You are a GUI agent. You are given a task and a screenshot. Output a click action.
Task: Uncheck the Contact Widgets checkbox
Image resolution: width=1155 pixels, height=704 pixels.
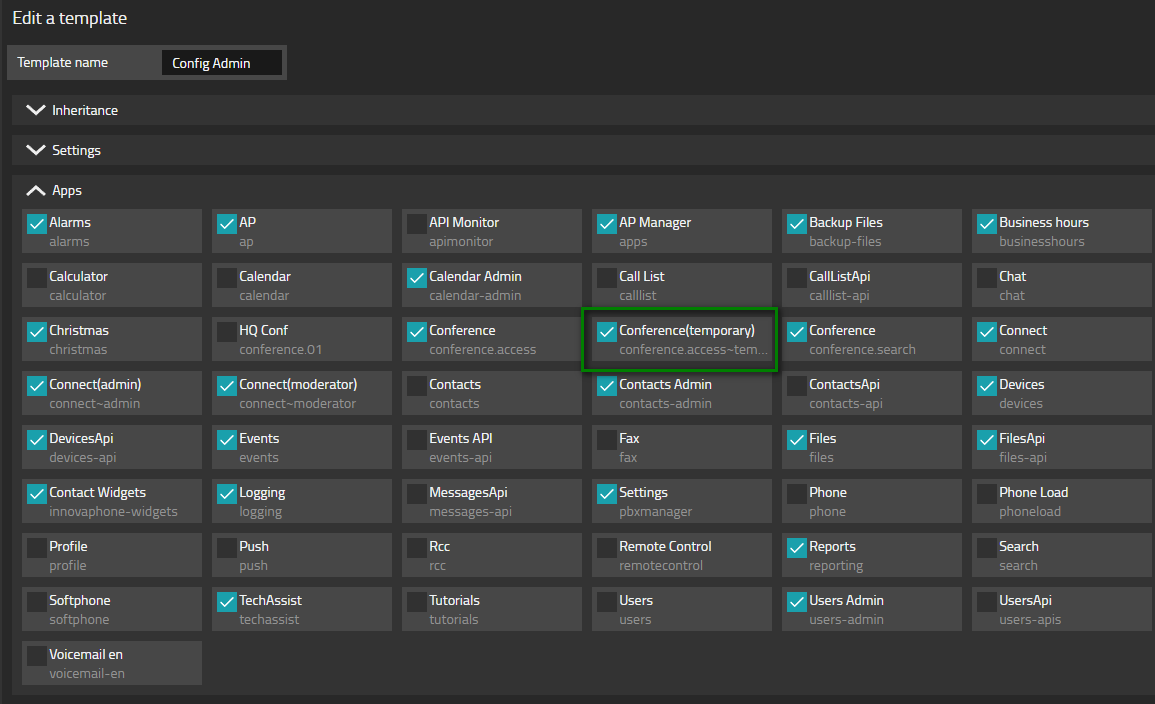click(37, 493)
